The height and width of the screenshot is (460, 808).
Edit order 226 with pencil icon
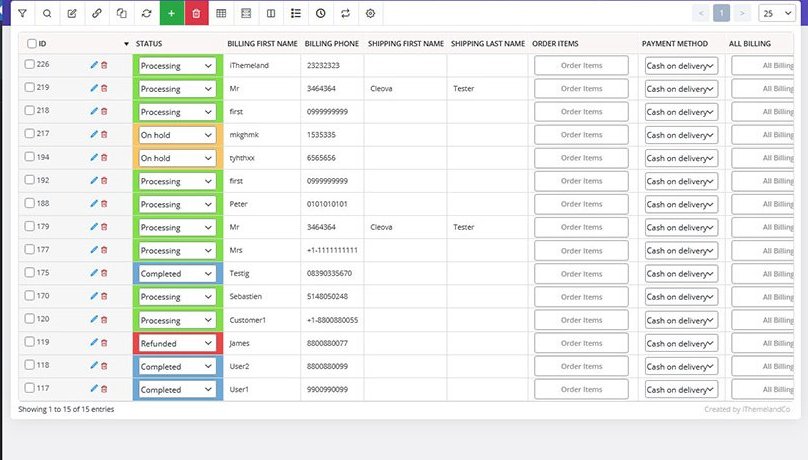[x=94, y=65]
